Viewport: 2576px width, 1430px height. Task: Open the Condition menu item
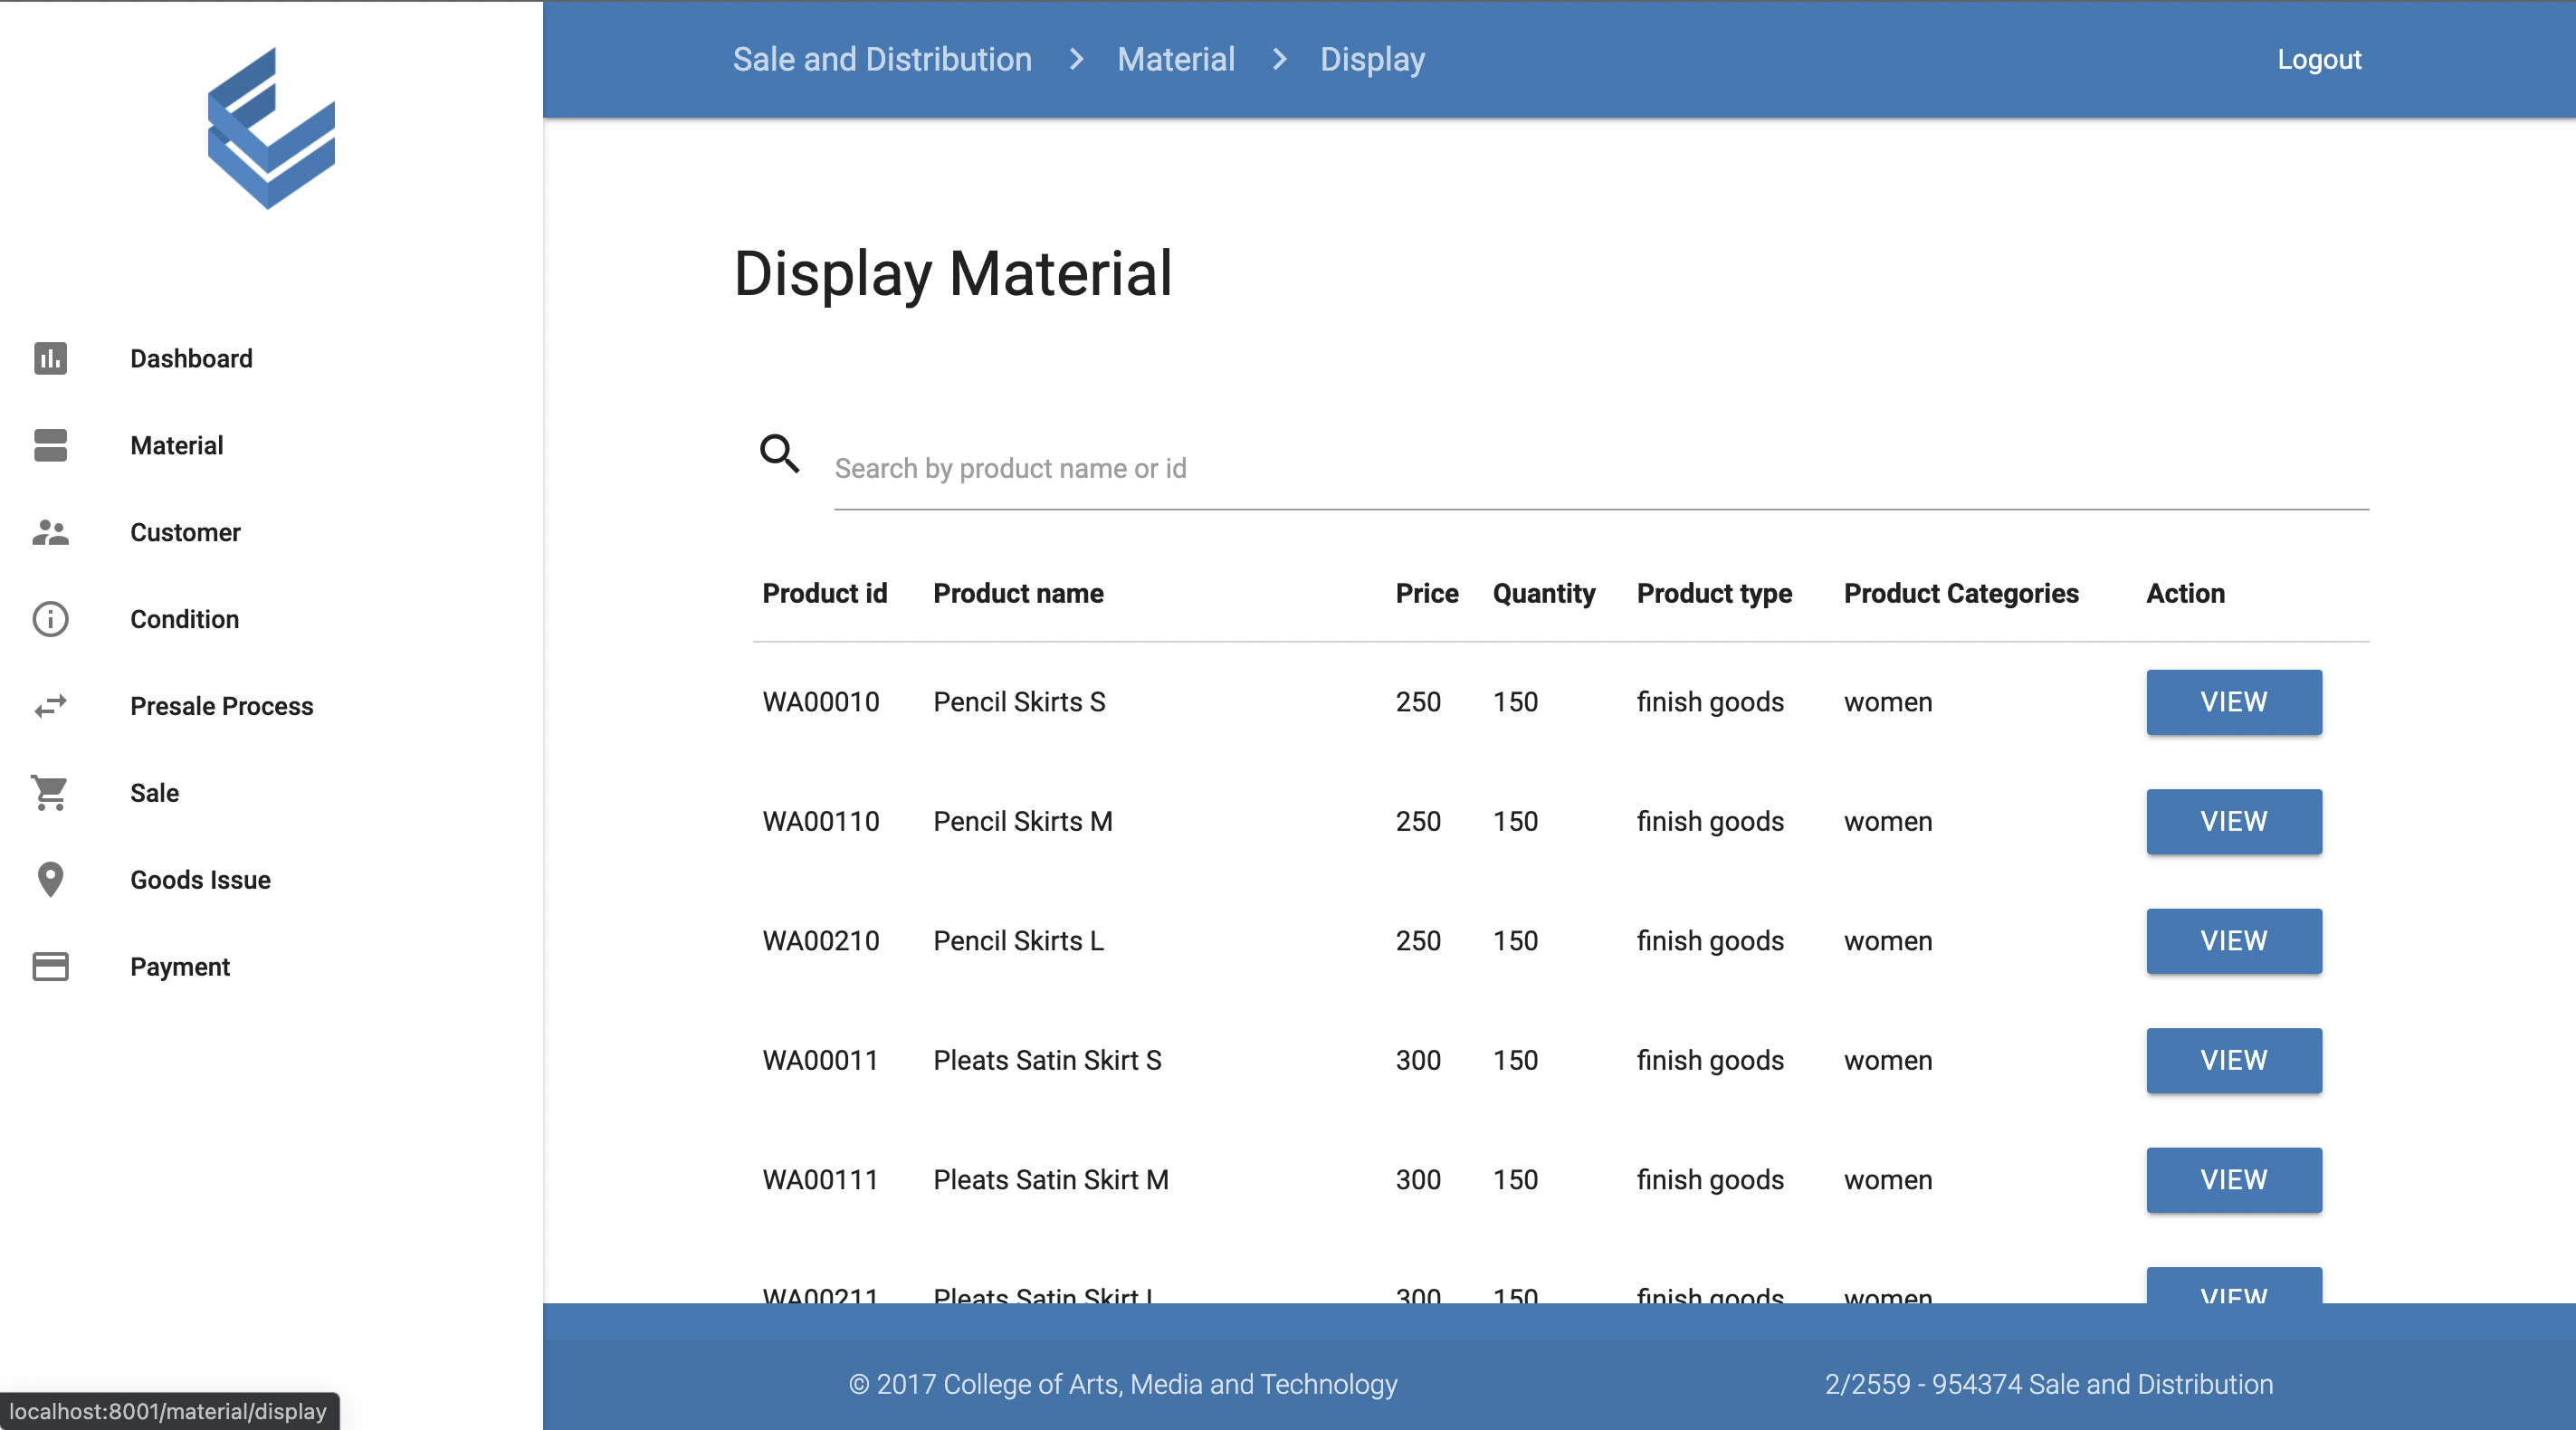point(184,619)
